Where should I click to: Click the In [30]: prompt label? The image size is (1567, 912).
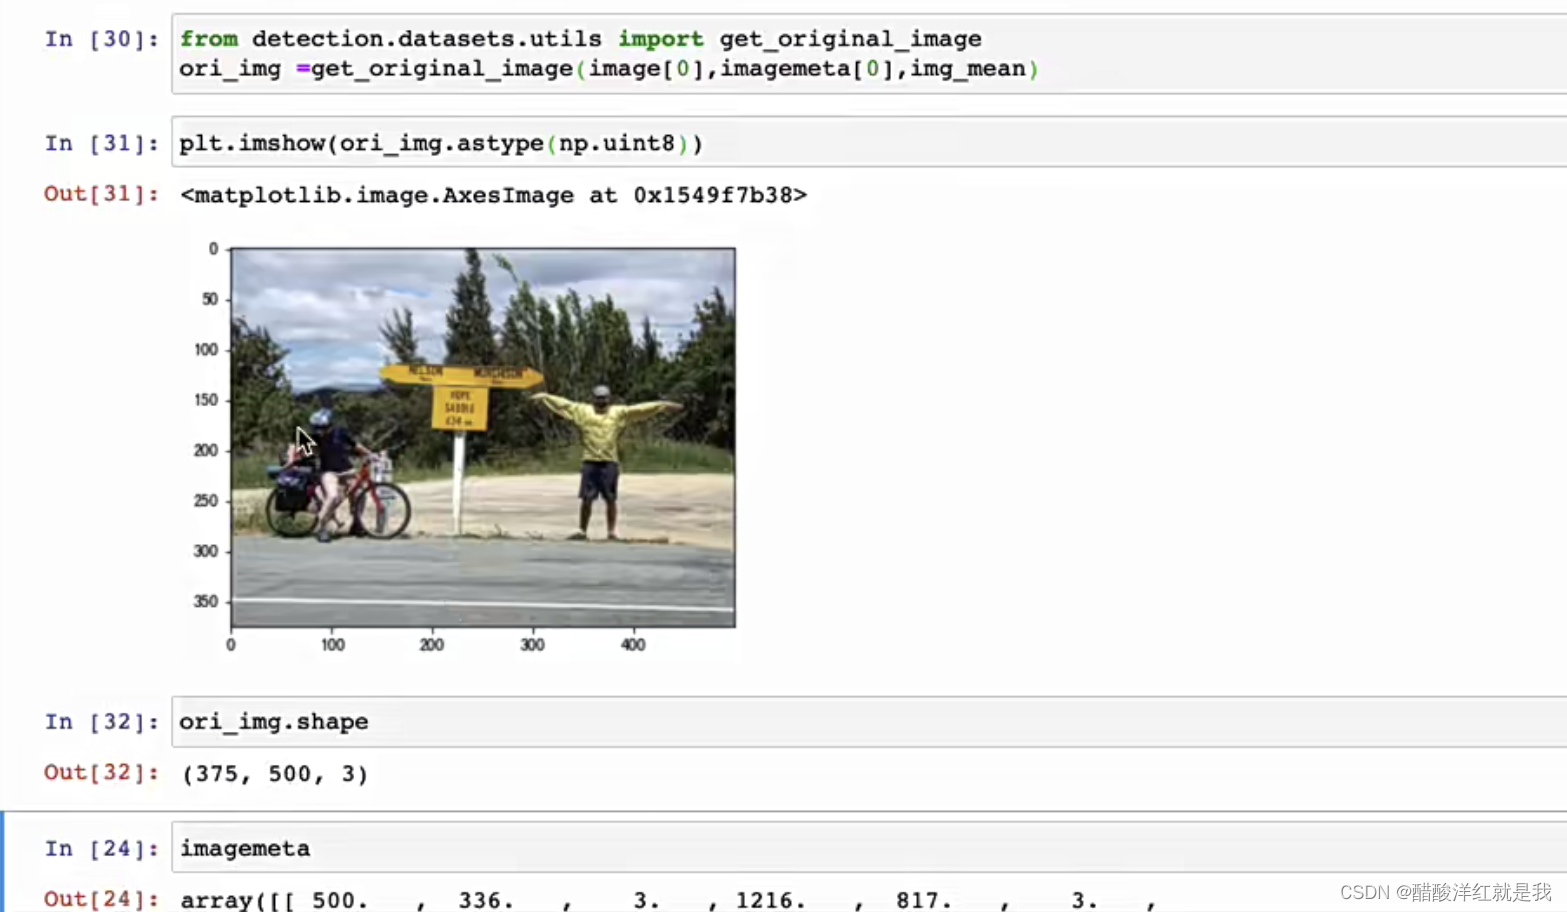click(101, 39)
